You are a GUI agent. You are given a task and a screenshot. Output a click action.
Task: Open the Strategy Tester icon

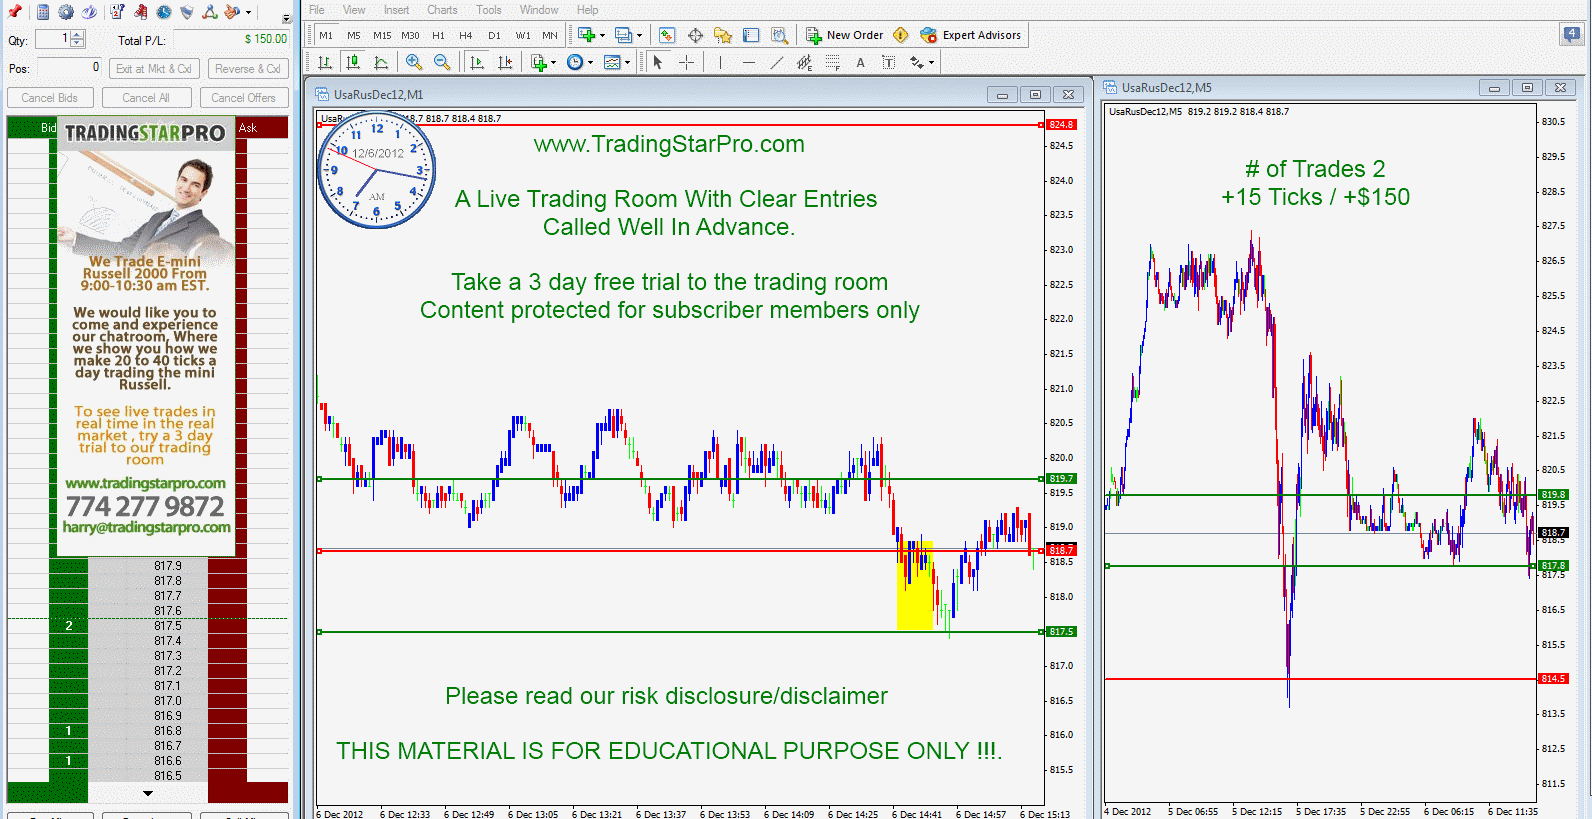(x=779, y=35)
